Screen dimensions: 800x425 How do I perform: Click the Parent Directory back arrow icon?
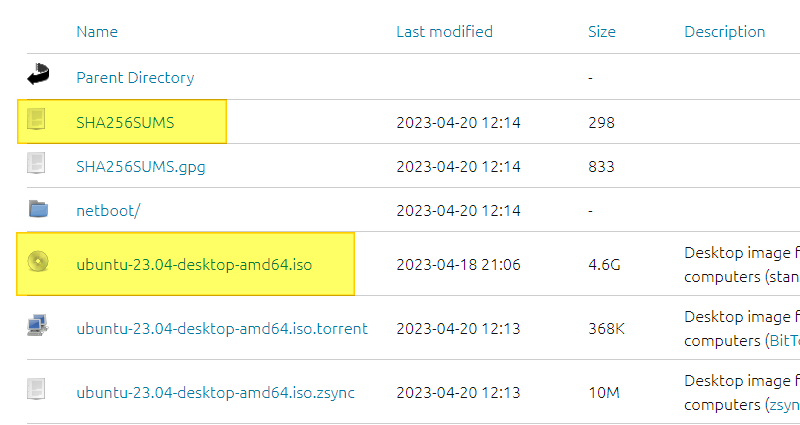pyautogui.click(x=38, y=75)
